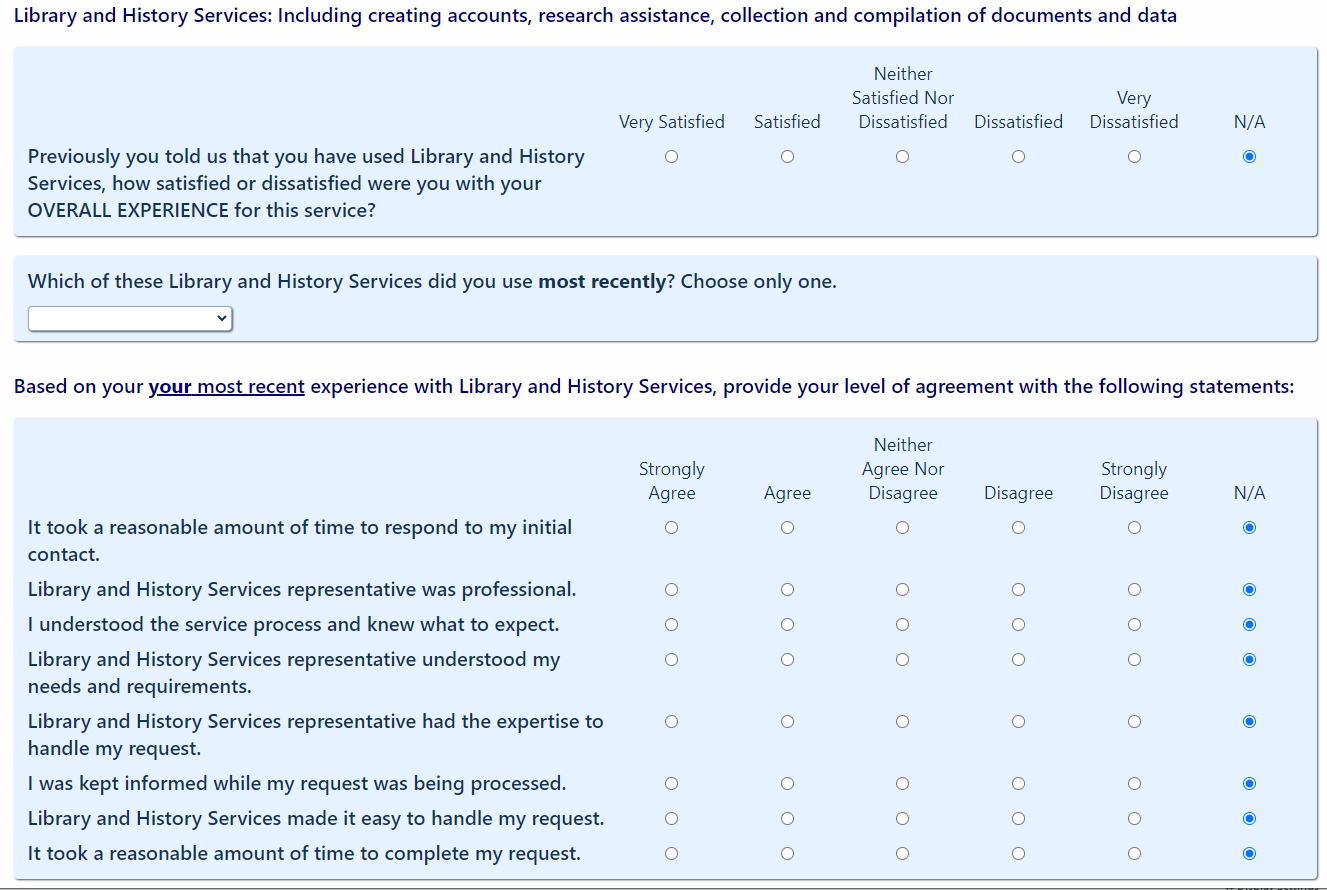
Task: Pick Disagree for made it easy to handle request
Action: (1018, 819)
